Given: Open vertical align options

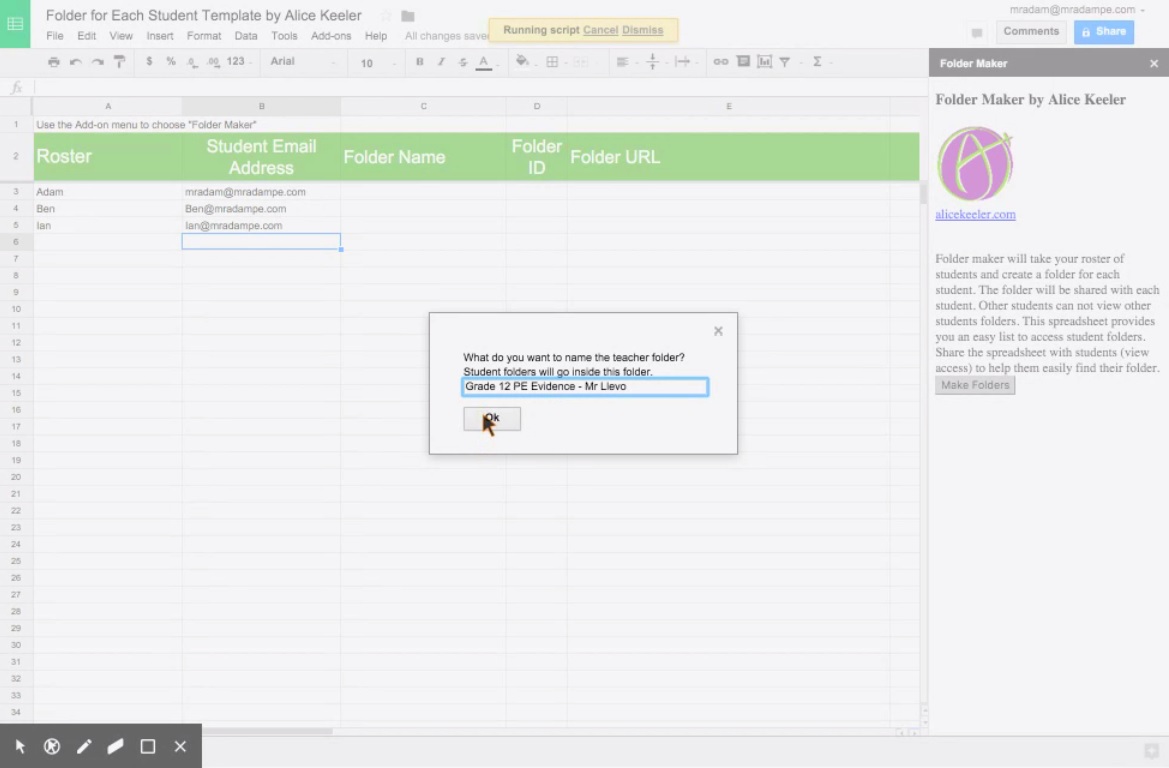Looking at the screenshot, I should 652,62.
